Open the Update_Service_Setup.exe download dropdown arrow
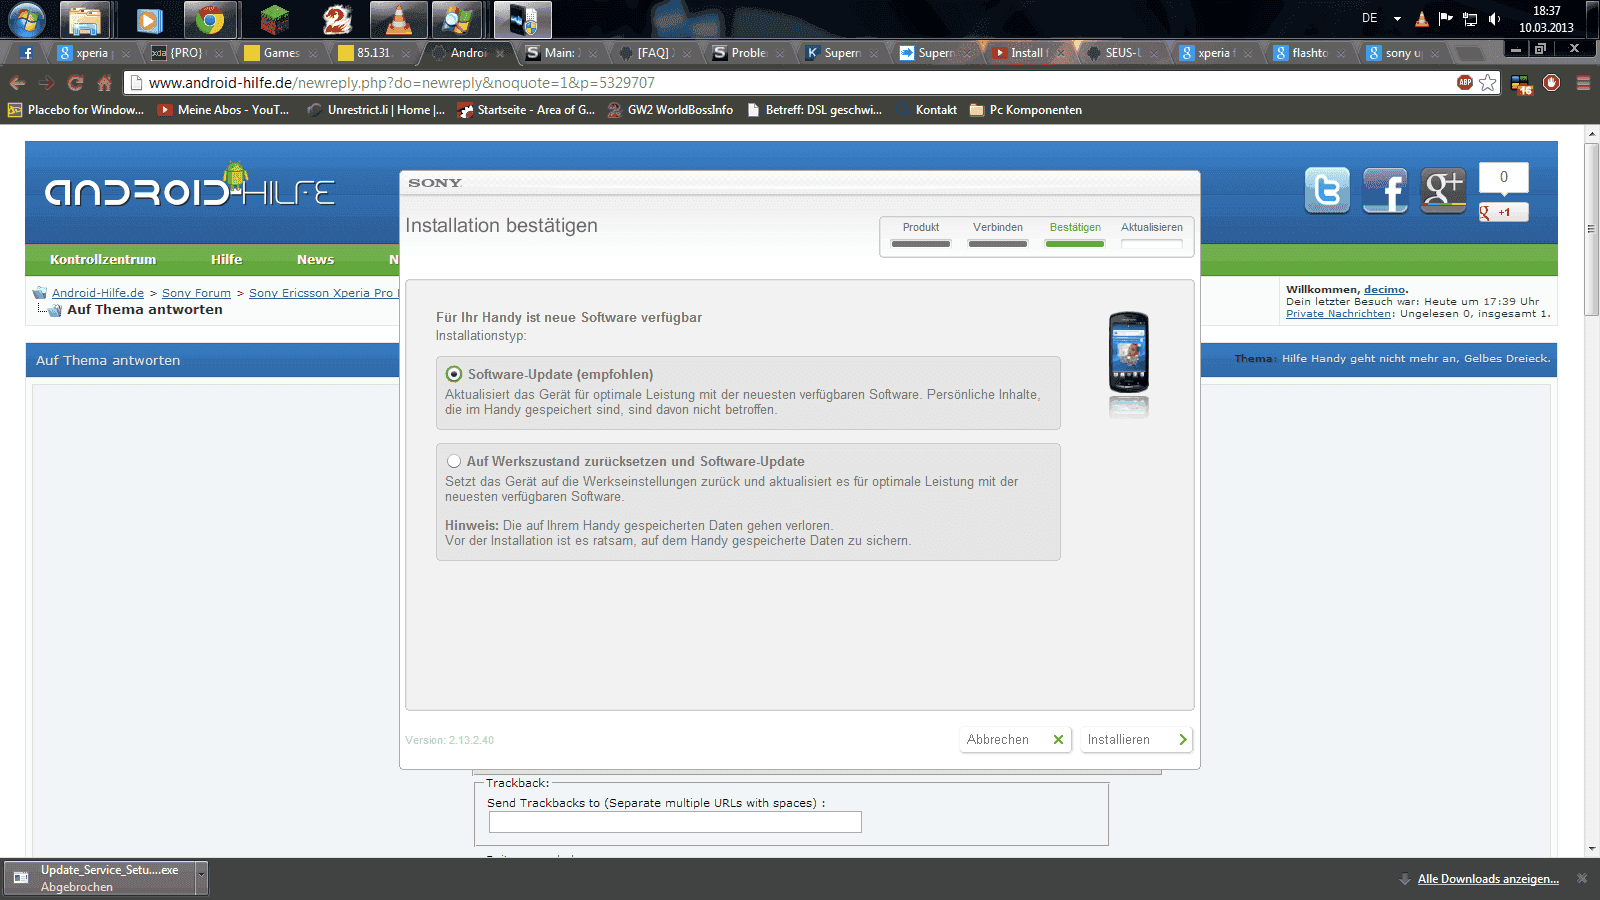The image size is (1600, 900). [201, 878]
